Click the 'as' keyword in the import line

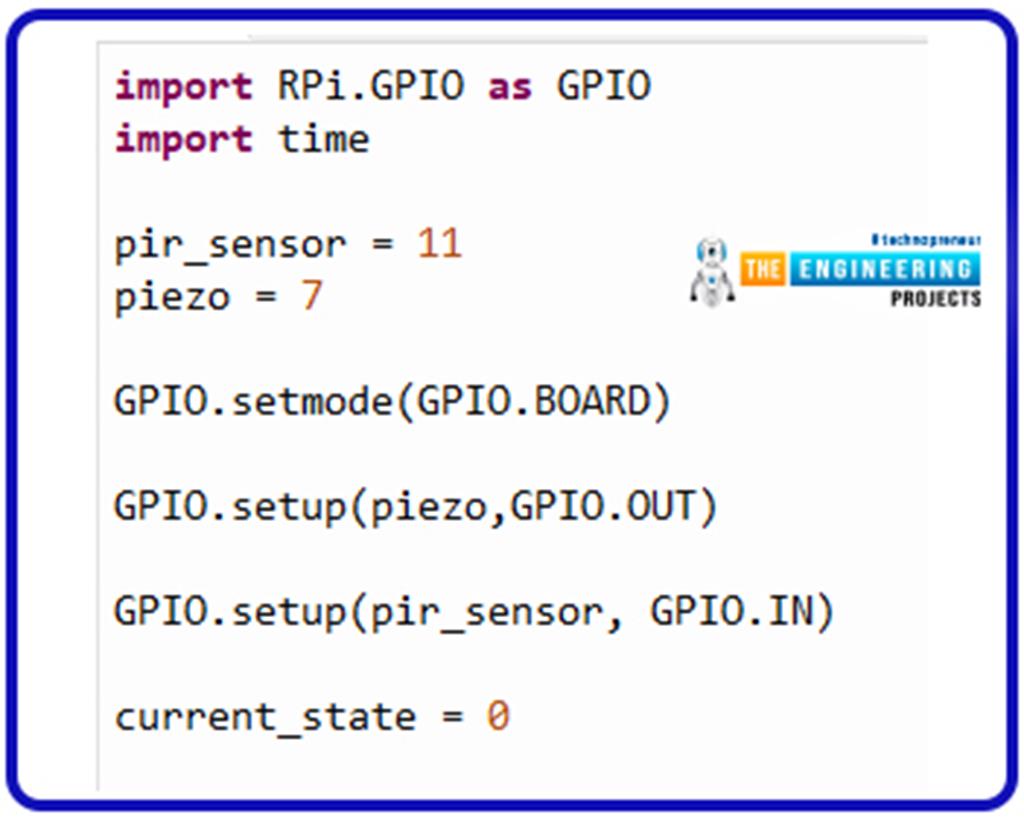(x=510, y=86)
